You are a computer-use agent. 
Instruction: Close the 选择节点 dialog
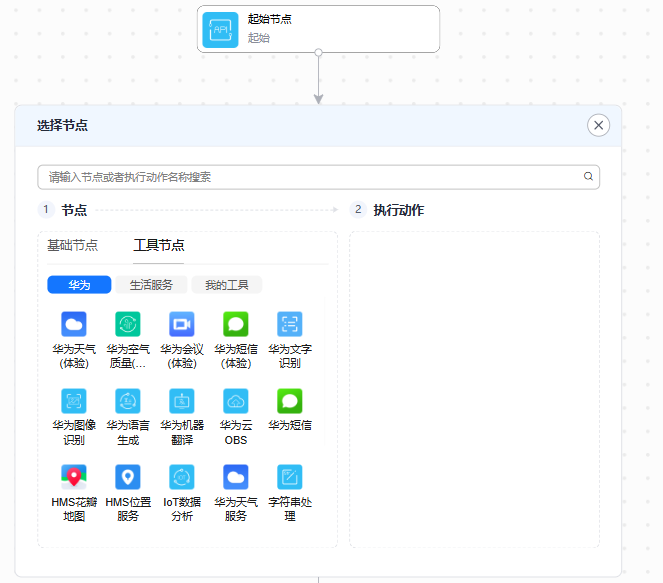[598, 125]
